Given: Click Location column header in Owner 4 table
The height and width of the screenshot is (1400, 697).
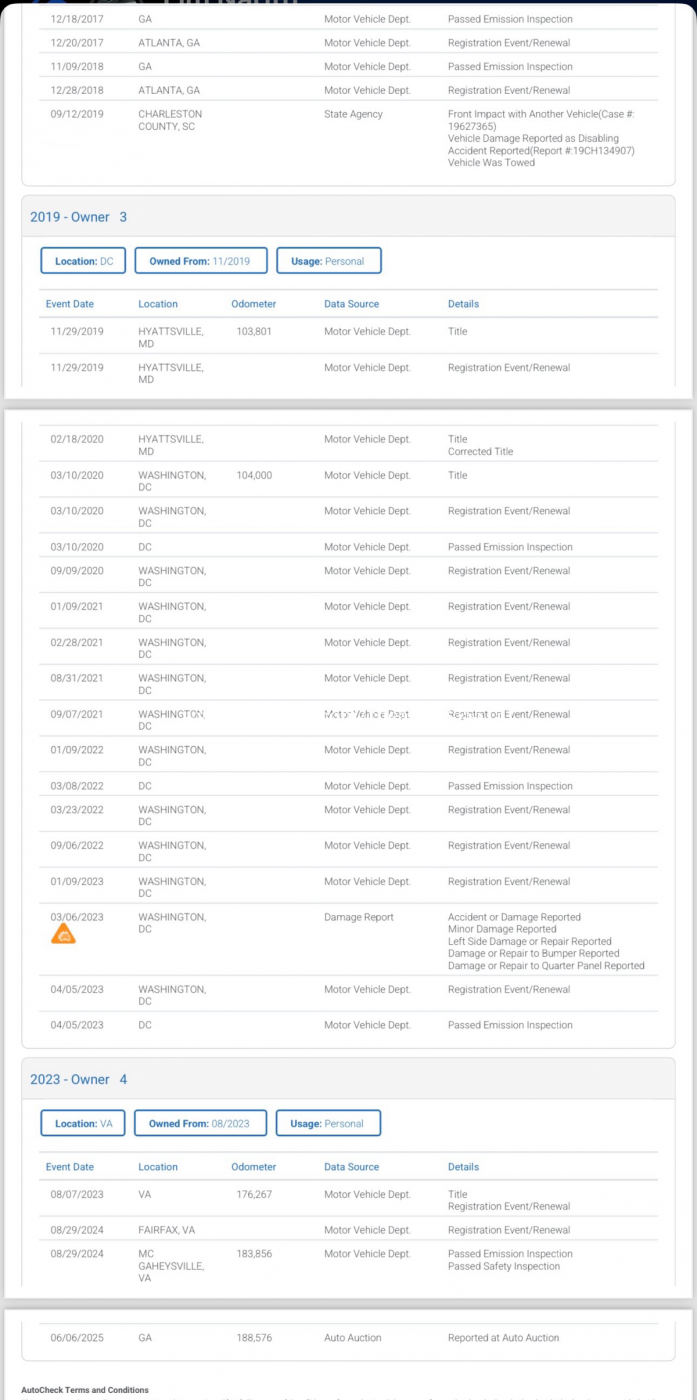Looking at the screenshot, I should (158, 1167).
